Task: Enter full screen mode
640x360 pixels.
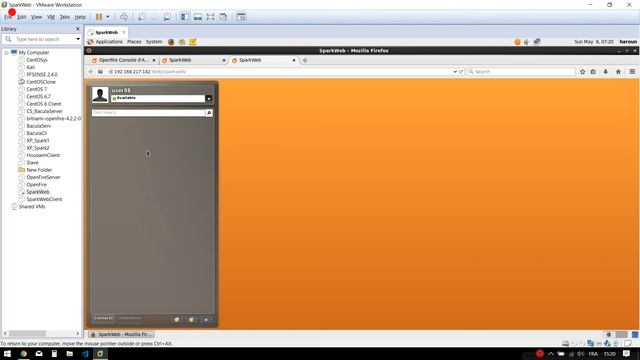Action: pyautogui.click(x=210, y=17)
